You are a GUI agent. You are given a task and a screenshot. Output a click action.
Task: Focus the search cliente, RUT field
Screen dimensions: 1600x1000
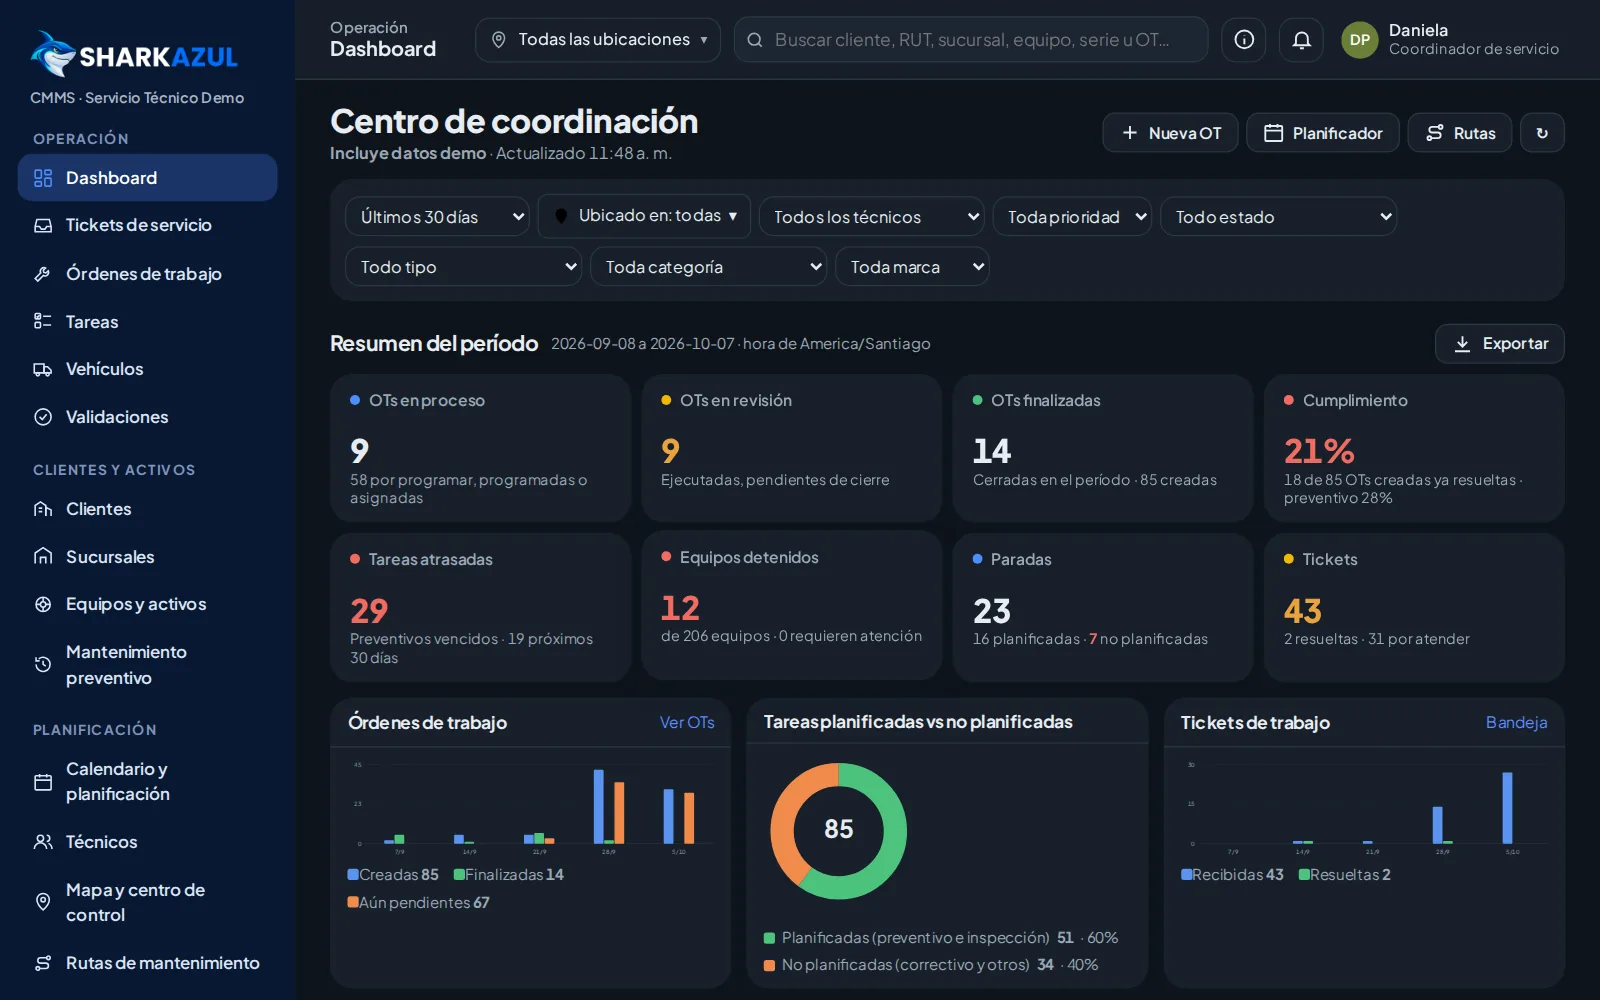tap(971, 40)
